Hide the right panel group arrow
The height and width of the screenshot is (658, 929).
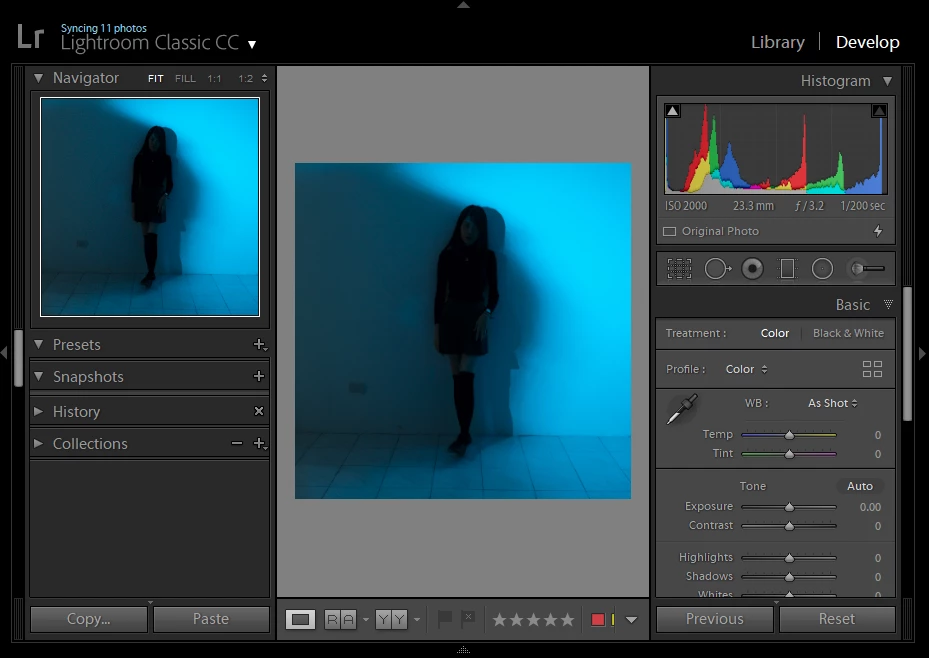[x=922, y=354]
